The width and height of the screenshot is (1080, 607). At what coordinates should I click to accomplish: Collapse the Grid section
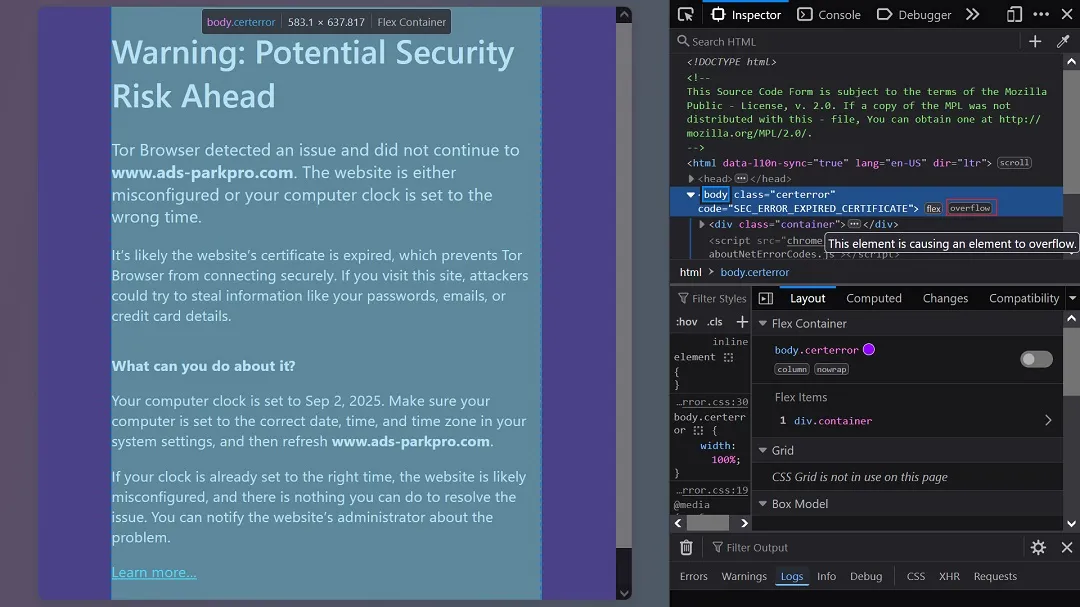tap(762, 450)
